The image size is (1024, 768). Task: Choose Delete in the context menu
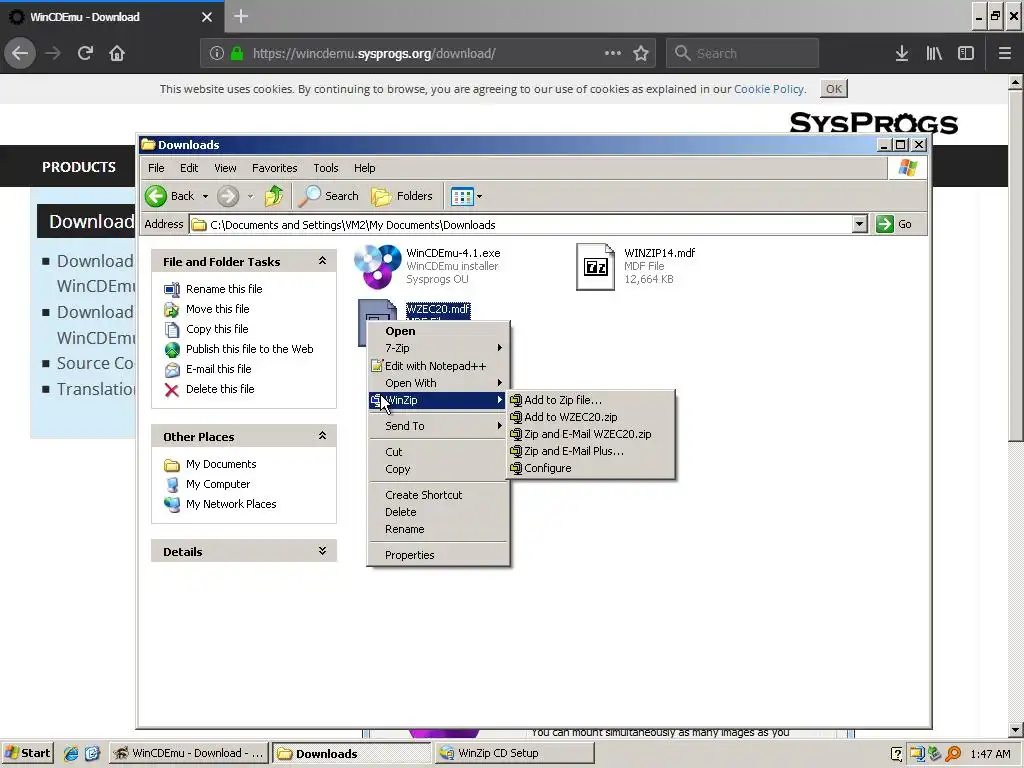(x=438, y=512)
